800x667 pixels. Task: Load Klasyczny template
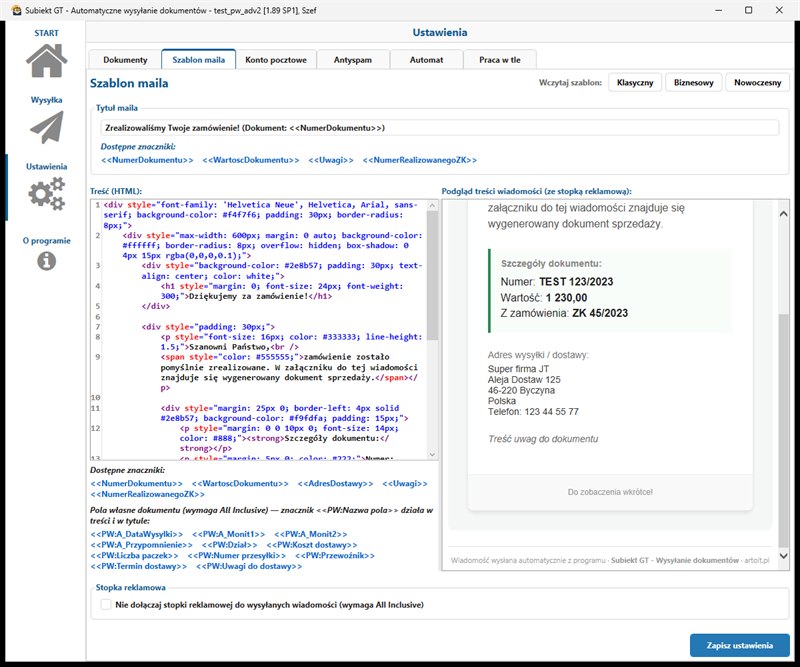click(x=635, y=83)
